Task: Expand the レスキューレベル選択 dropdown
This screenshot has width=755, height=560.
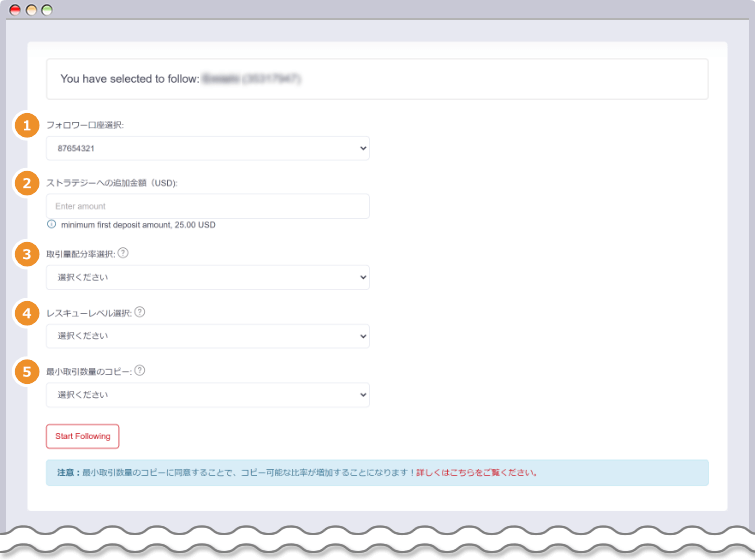Action: pyautogui.click(x=208, y=336)
